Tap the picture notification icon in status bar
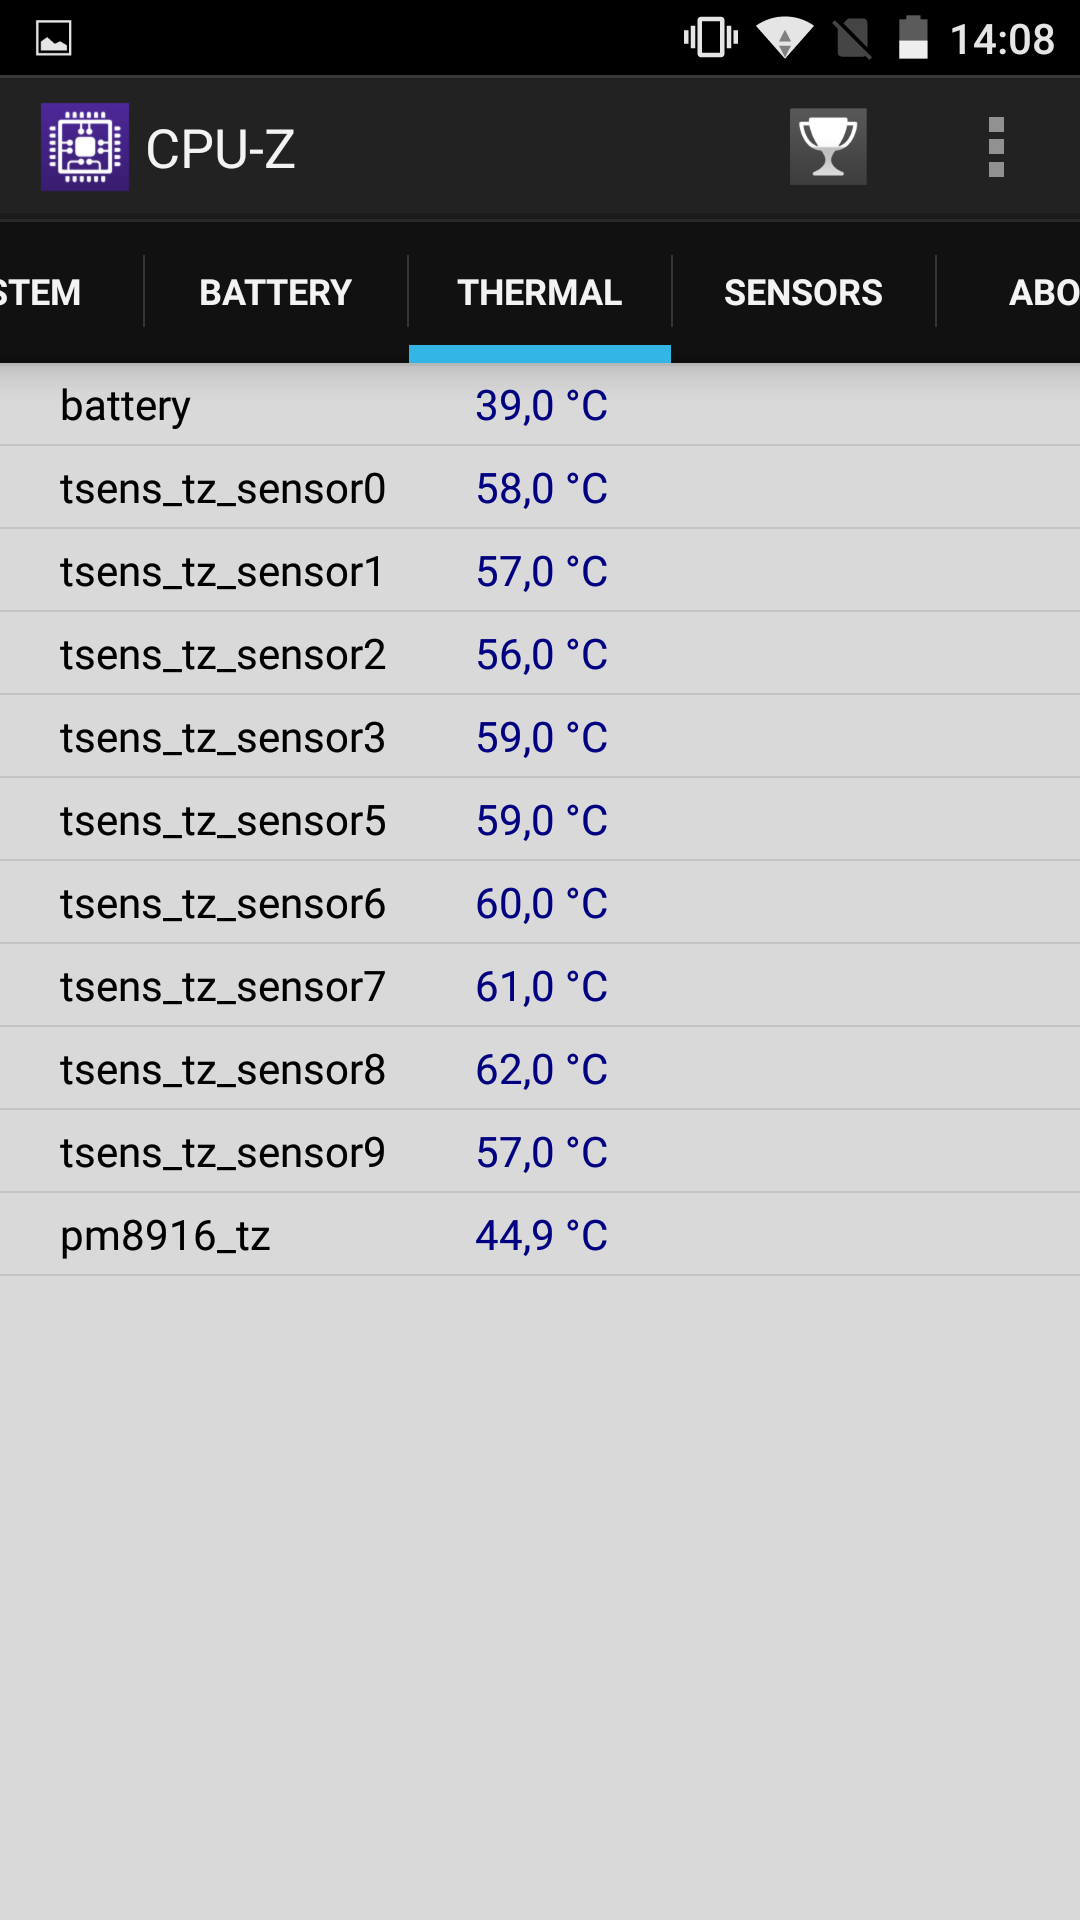This screenshot has height=1920, width=1080. coord(54,39)
